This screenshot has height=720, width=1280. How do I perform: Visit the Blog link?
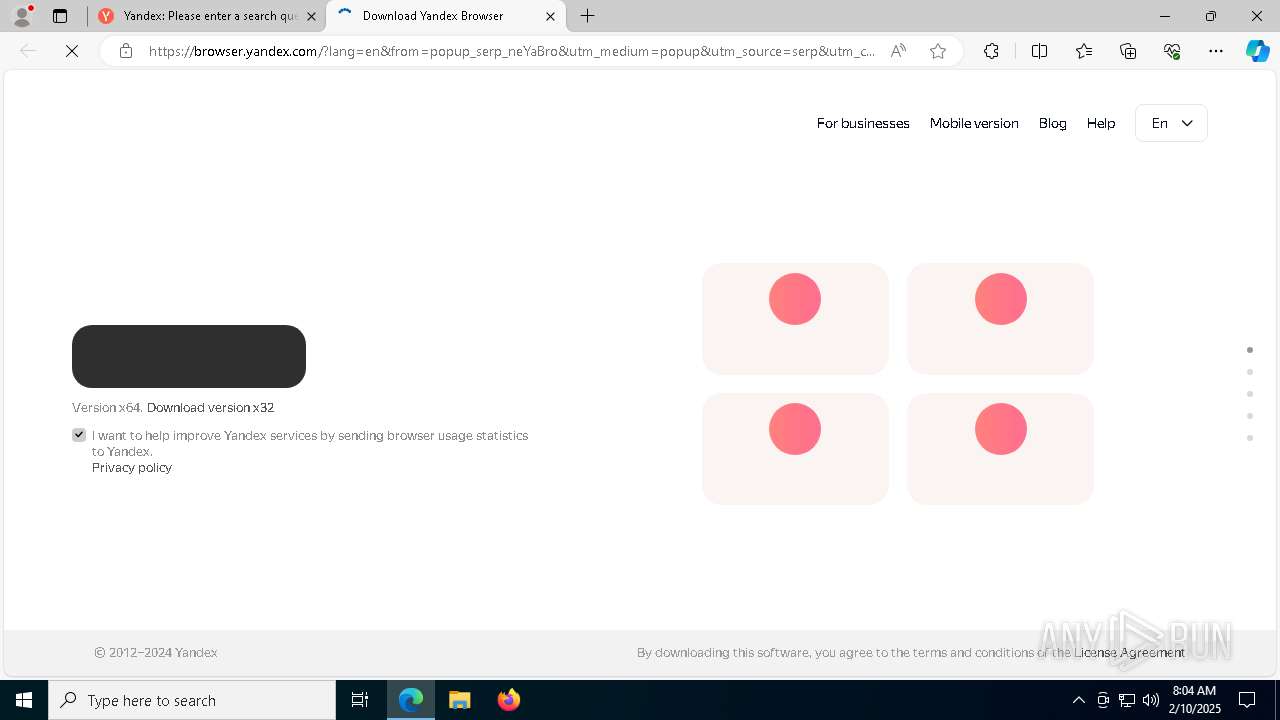1052,123
